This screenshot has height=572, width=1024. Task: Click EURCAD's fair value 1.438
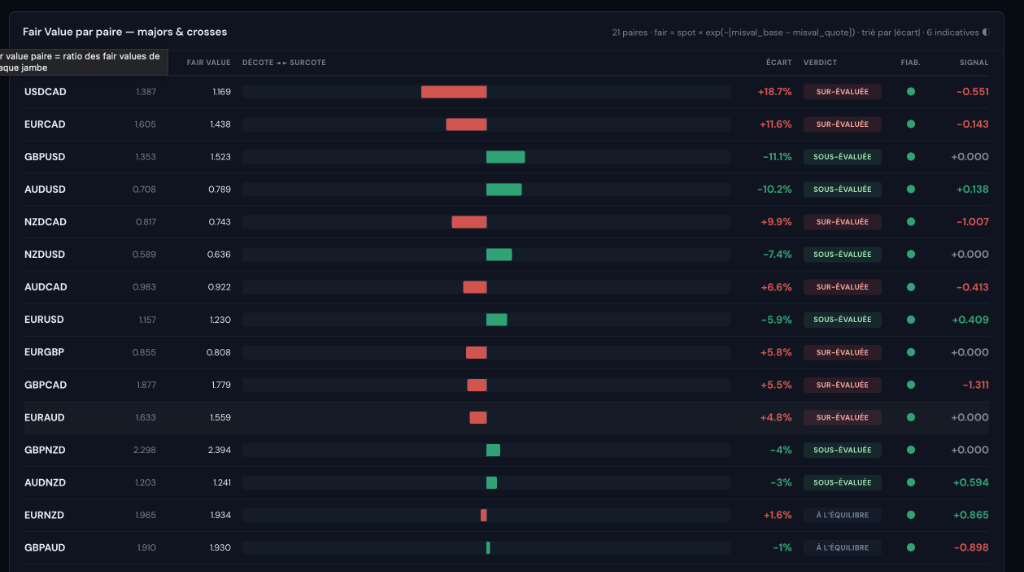220,124
